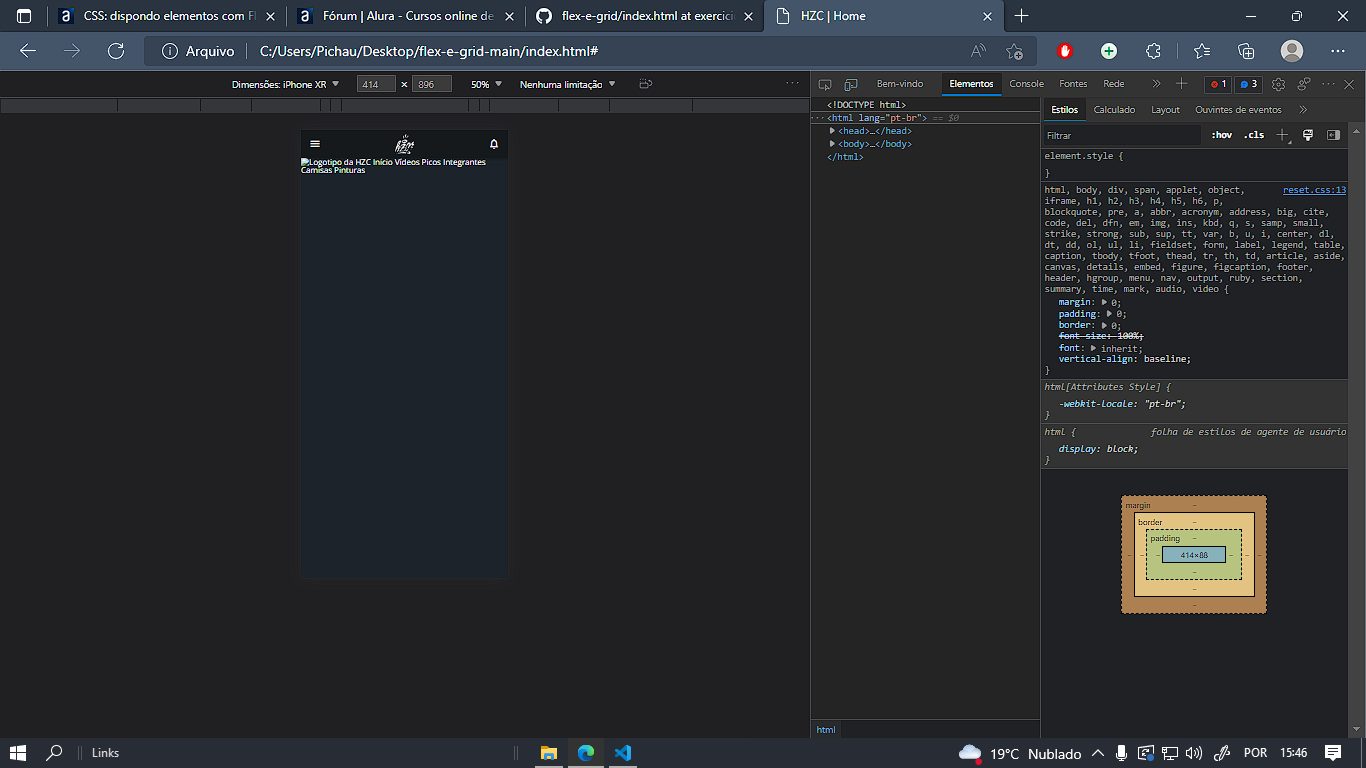
Task: Open the reset.css:13 source link
Action: (x=1314, y=190)
